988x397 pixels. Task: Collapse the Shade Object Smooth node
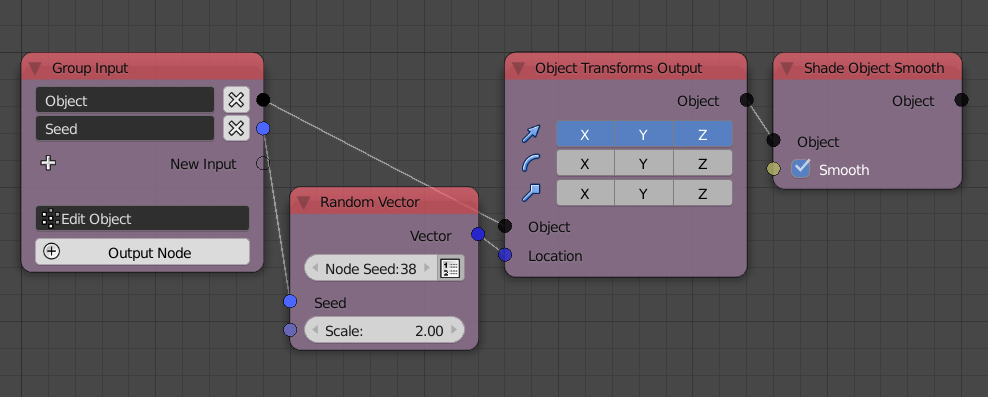tap(786, 68)
